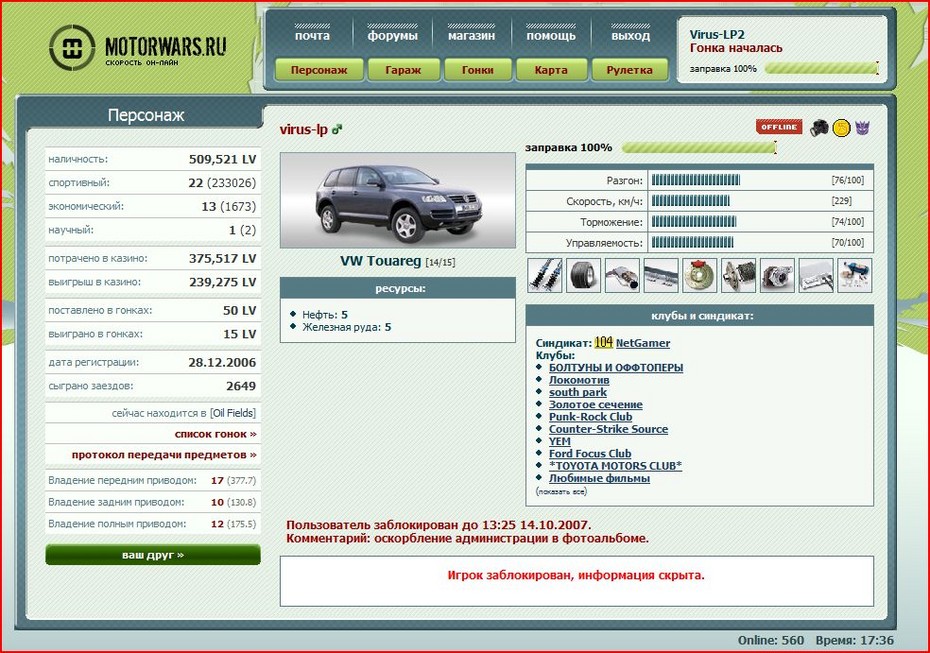The width and height of the screenshot is (930, 653).
Task: Click the red OFFLINE status badge
Action: (x=779, y=127)
